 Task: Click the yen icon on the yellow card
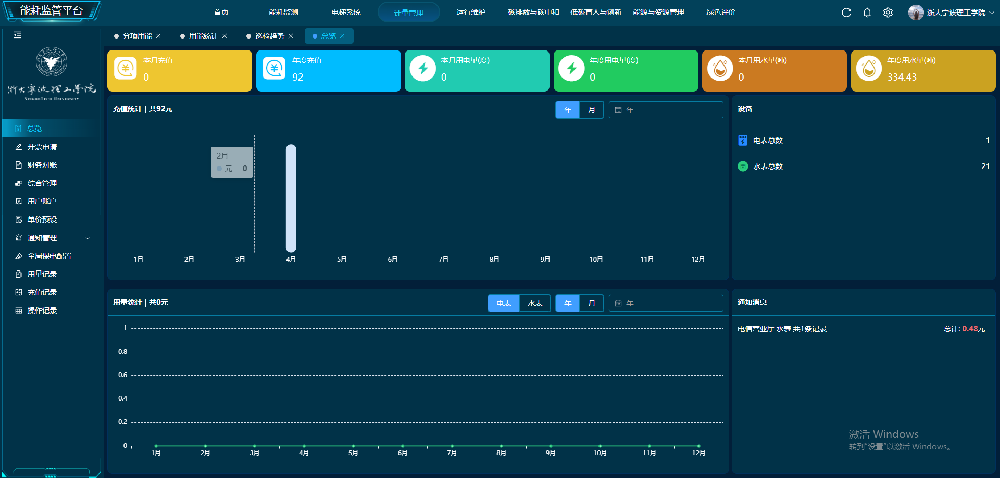tap(125, 68)
